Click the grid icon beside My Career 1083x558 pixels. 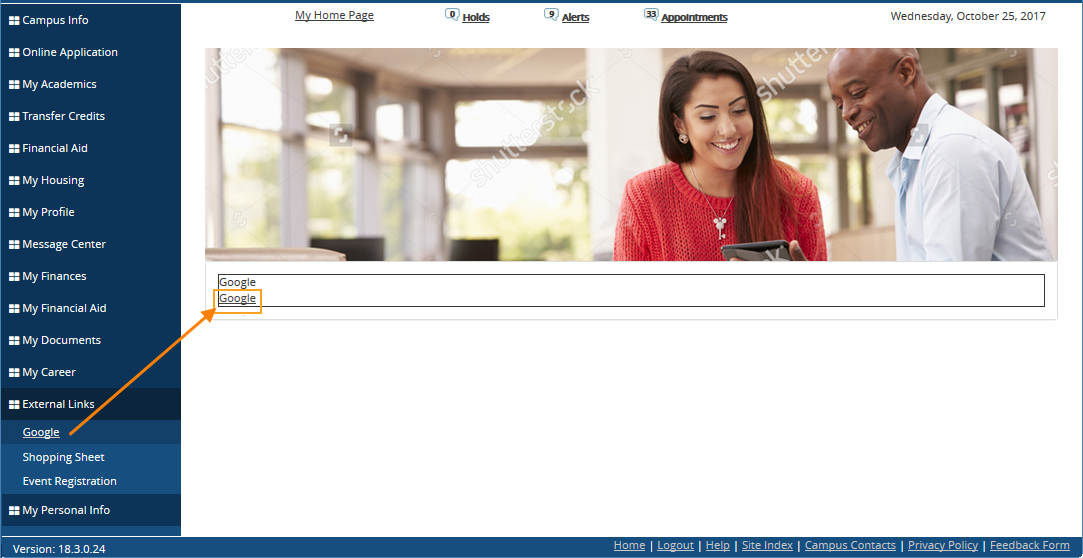14,373
